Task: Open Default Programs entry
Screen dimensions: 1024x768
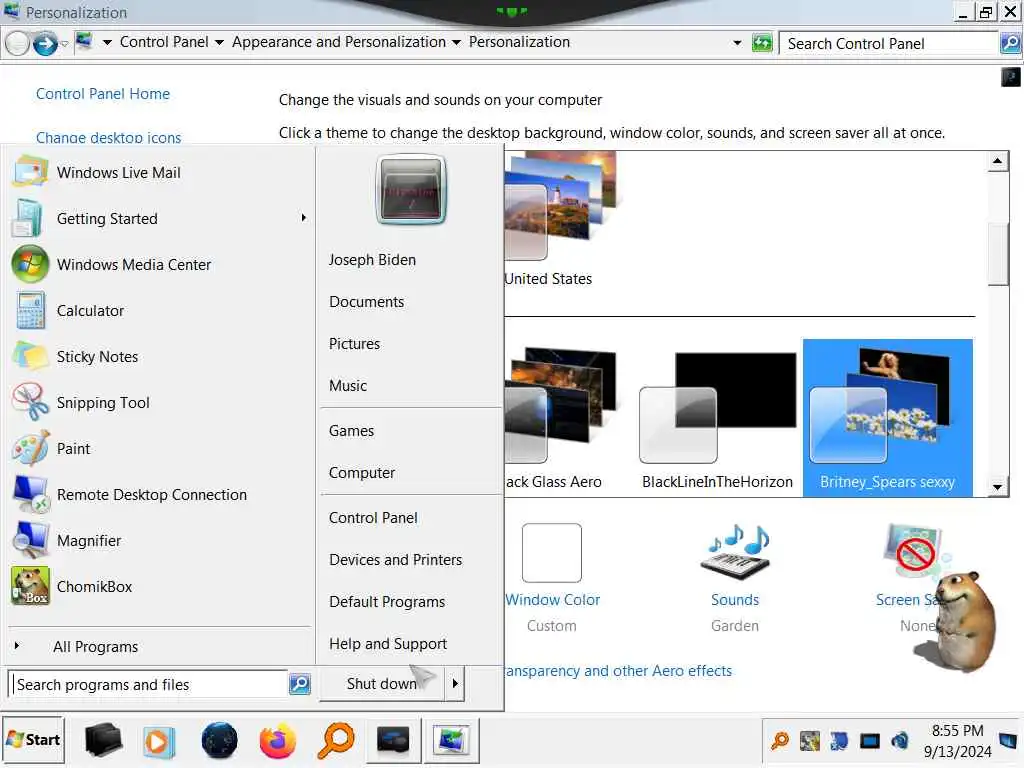Action: pos(387,602)
